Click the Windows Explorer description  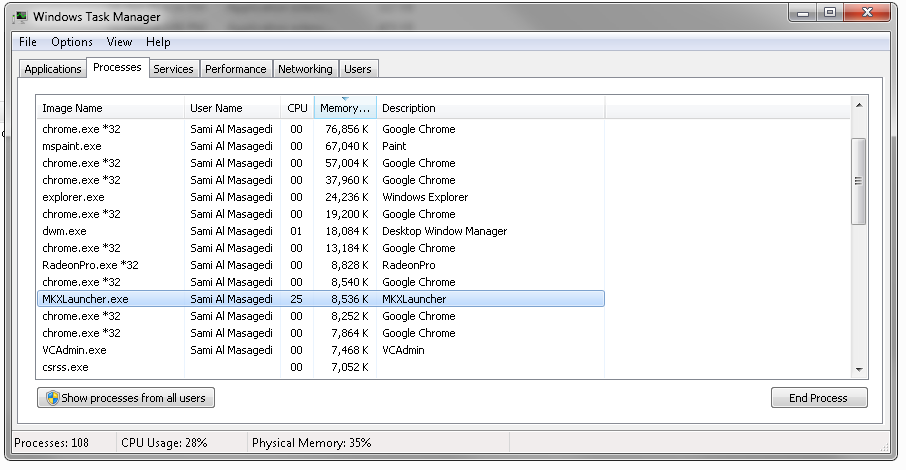click(x=425, y=197)
